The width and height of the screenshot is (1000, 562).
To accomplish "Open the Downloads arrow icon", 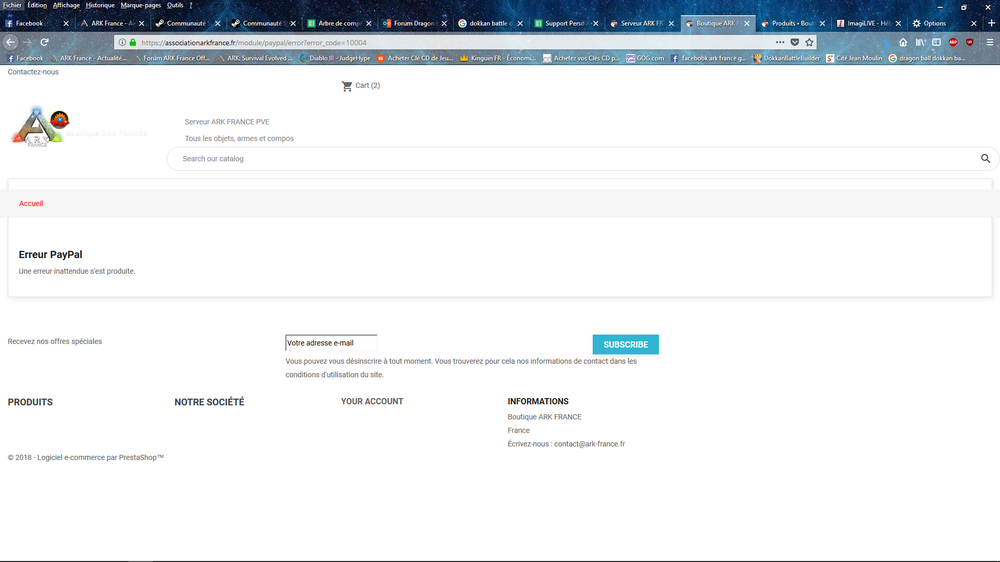I will 886,42.
